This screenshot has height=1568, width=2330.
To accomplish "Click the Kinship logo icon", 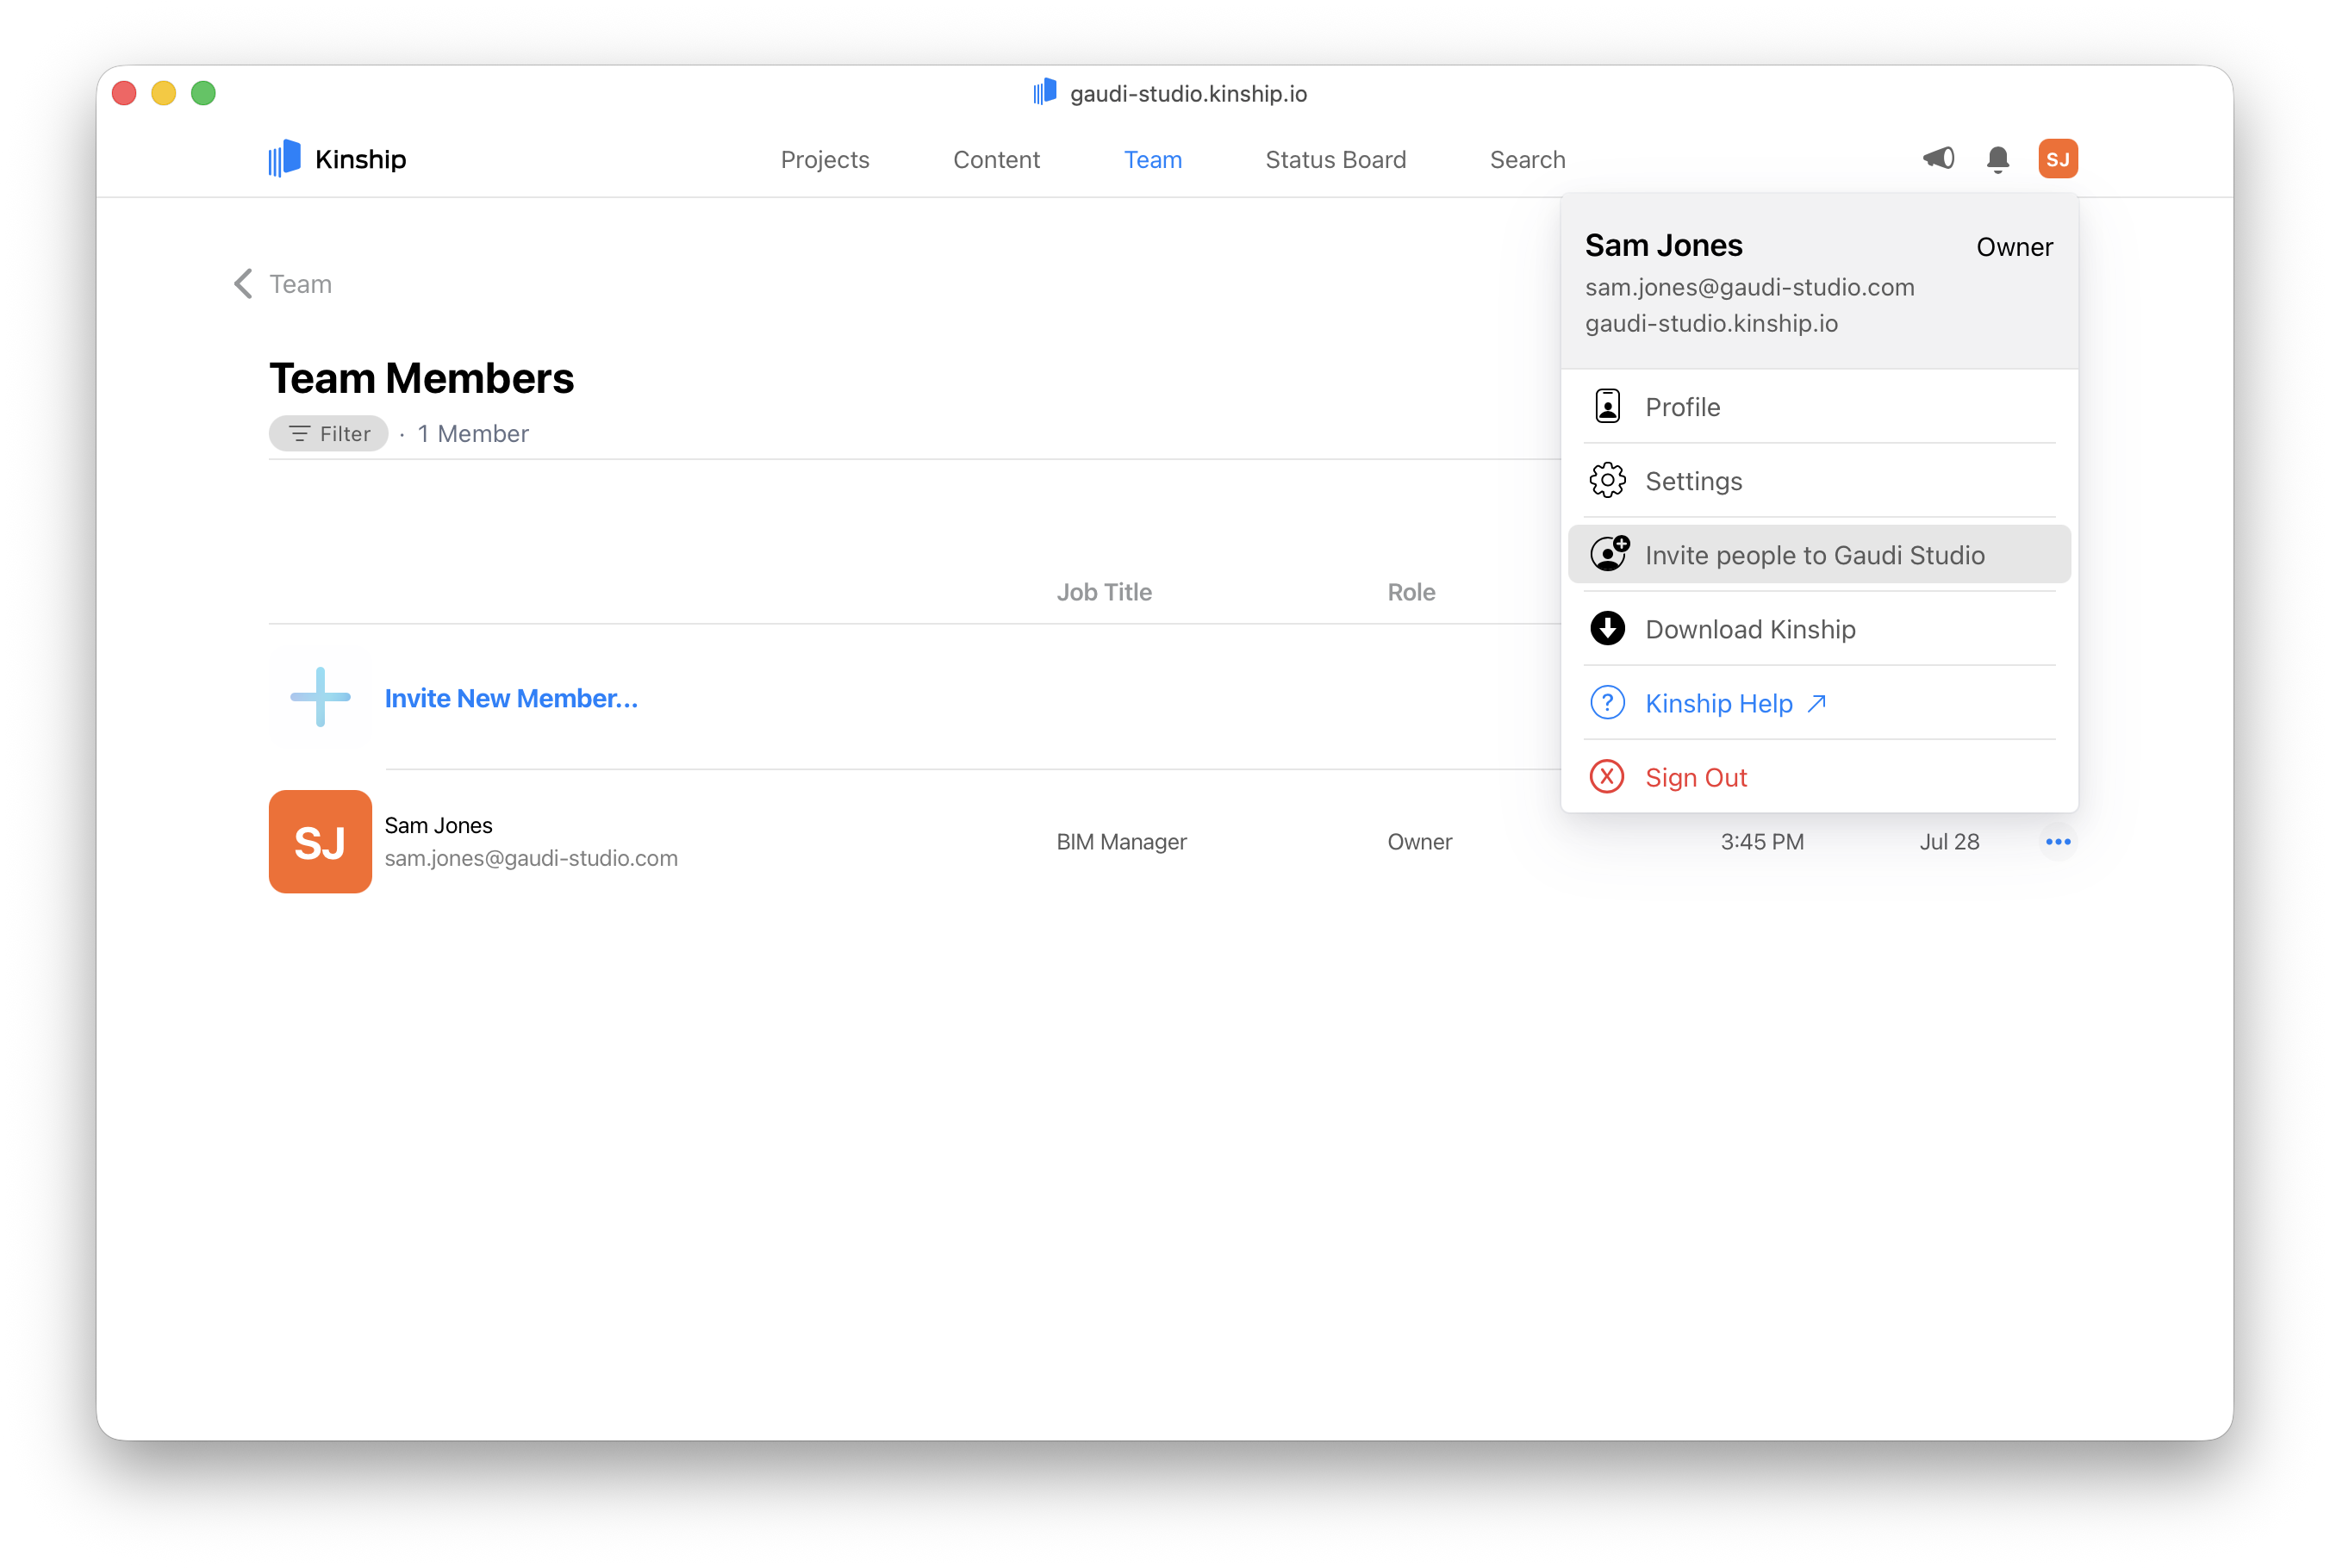I will coord(284,158).
